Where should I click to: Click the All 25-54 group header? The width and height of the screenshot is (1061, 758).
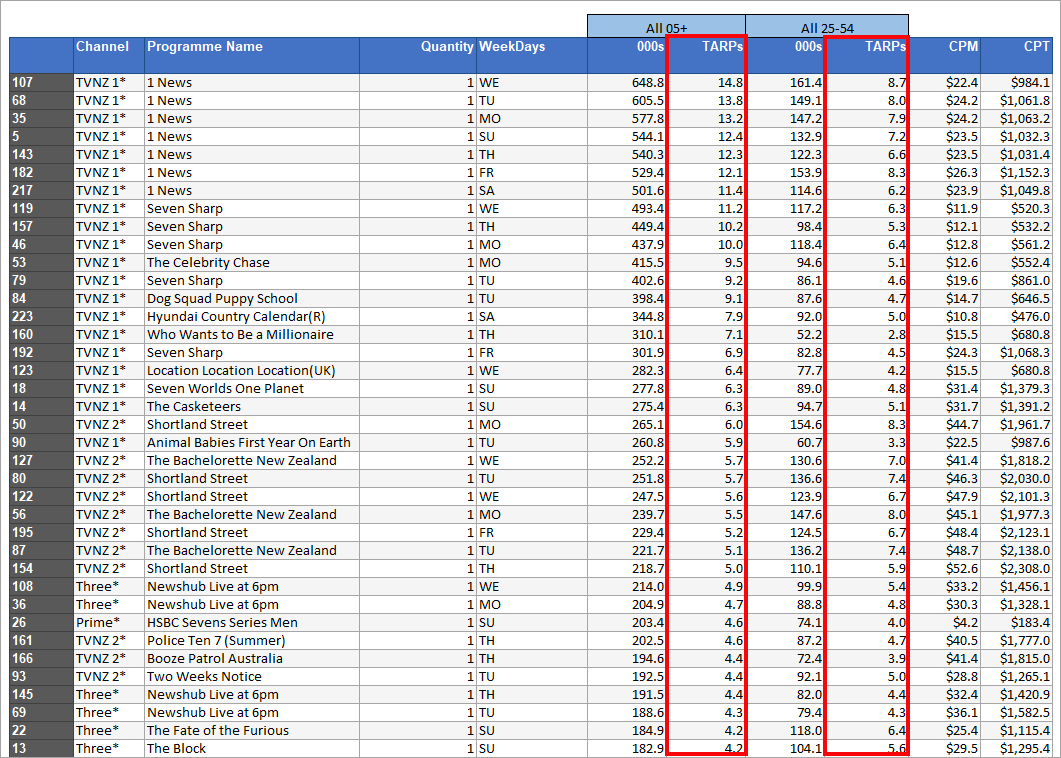coord(827,26)
